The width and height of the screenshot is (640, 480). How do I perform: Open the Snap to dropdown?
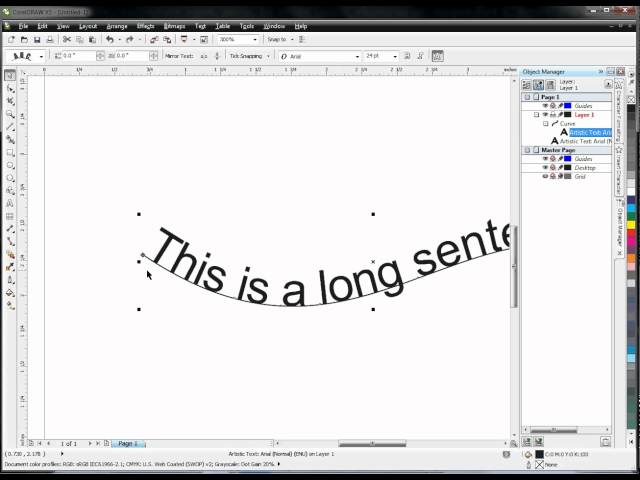click(x=292, y=40)
